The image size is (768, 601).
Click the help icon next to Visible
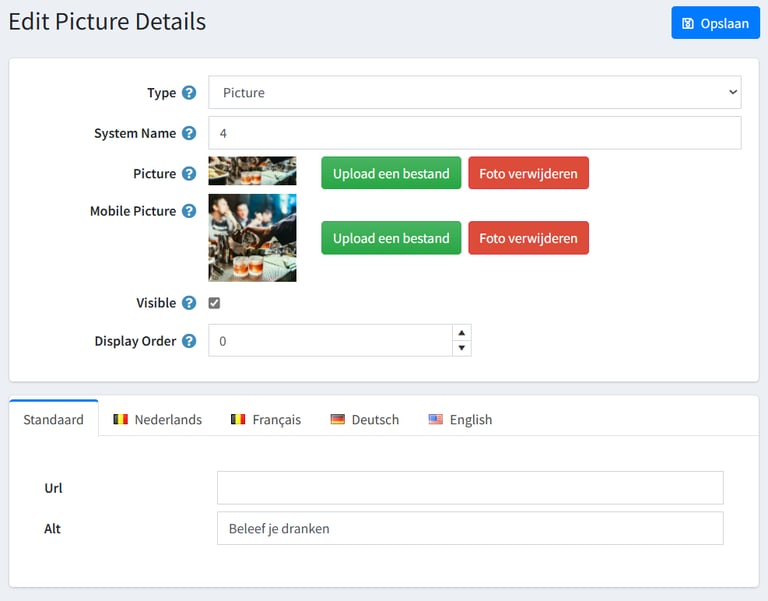(188, 303)
